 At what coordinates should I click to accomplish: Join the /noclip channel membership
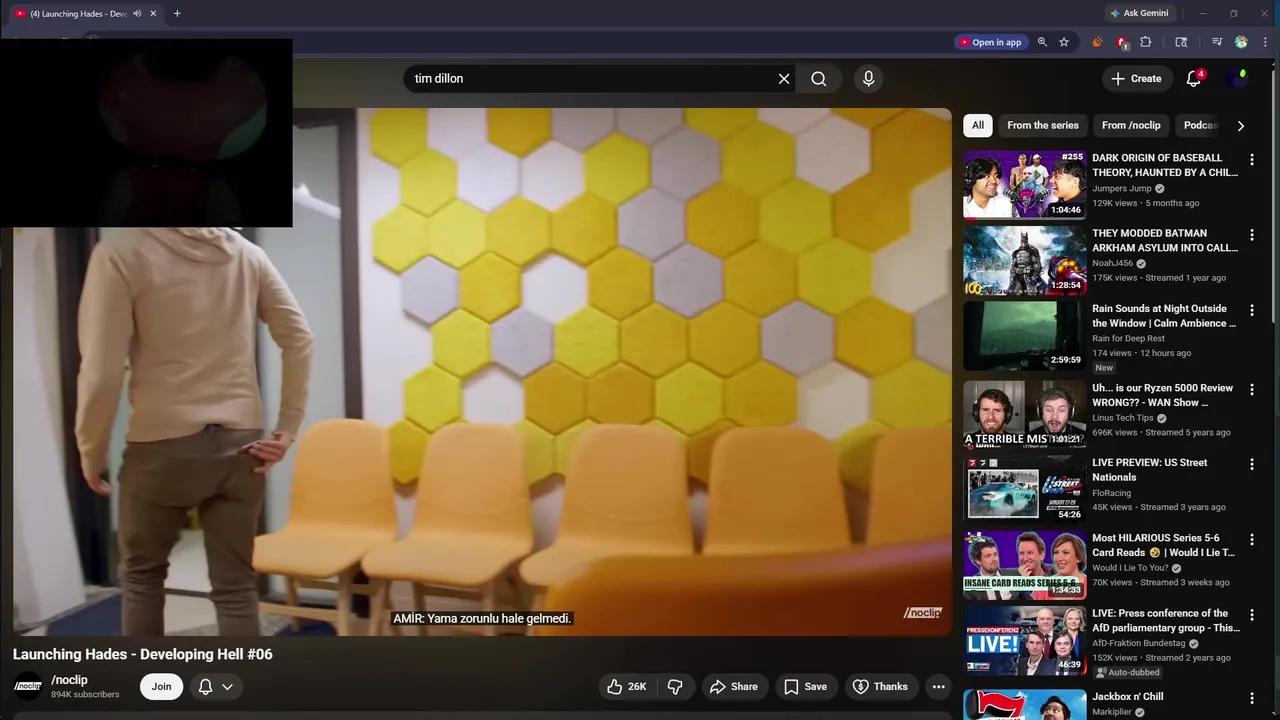[x=161, y=687]
